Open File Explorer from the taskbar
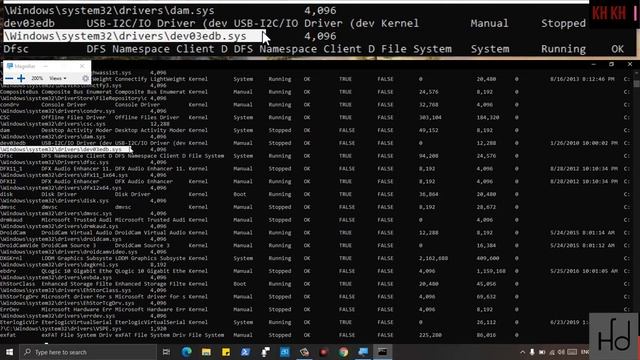 pyautogui.click(x=206, y=352)
